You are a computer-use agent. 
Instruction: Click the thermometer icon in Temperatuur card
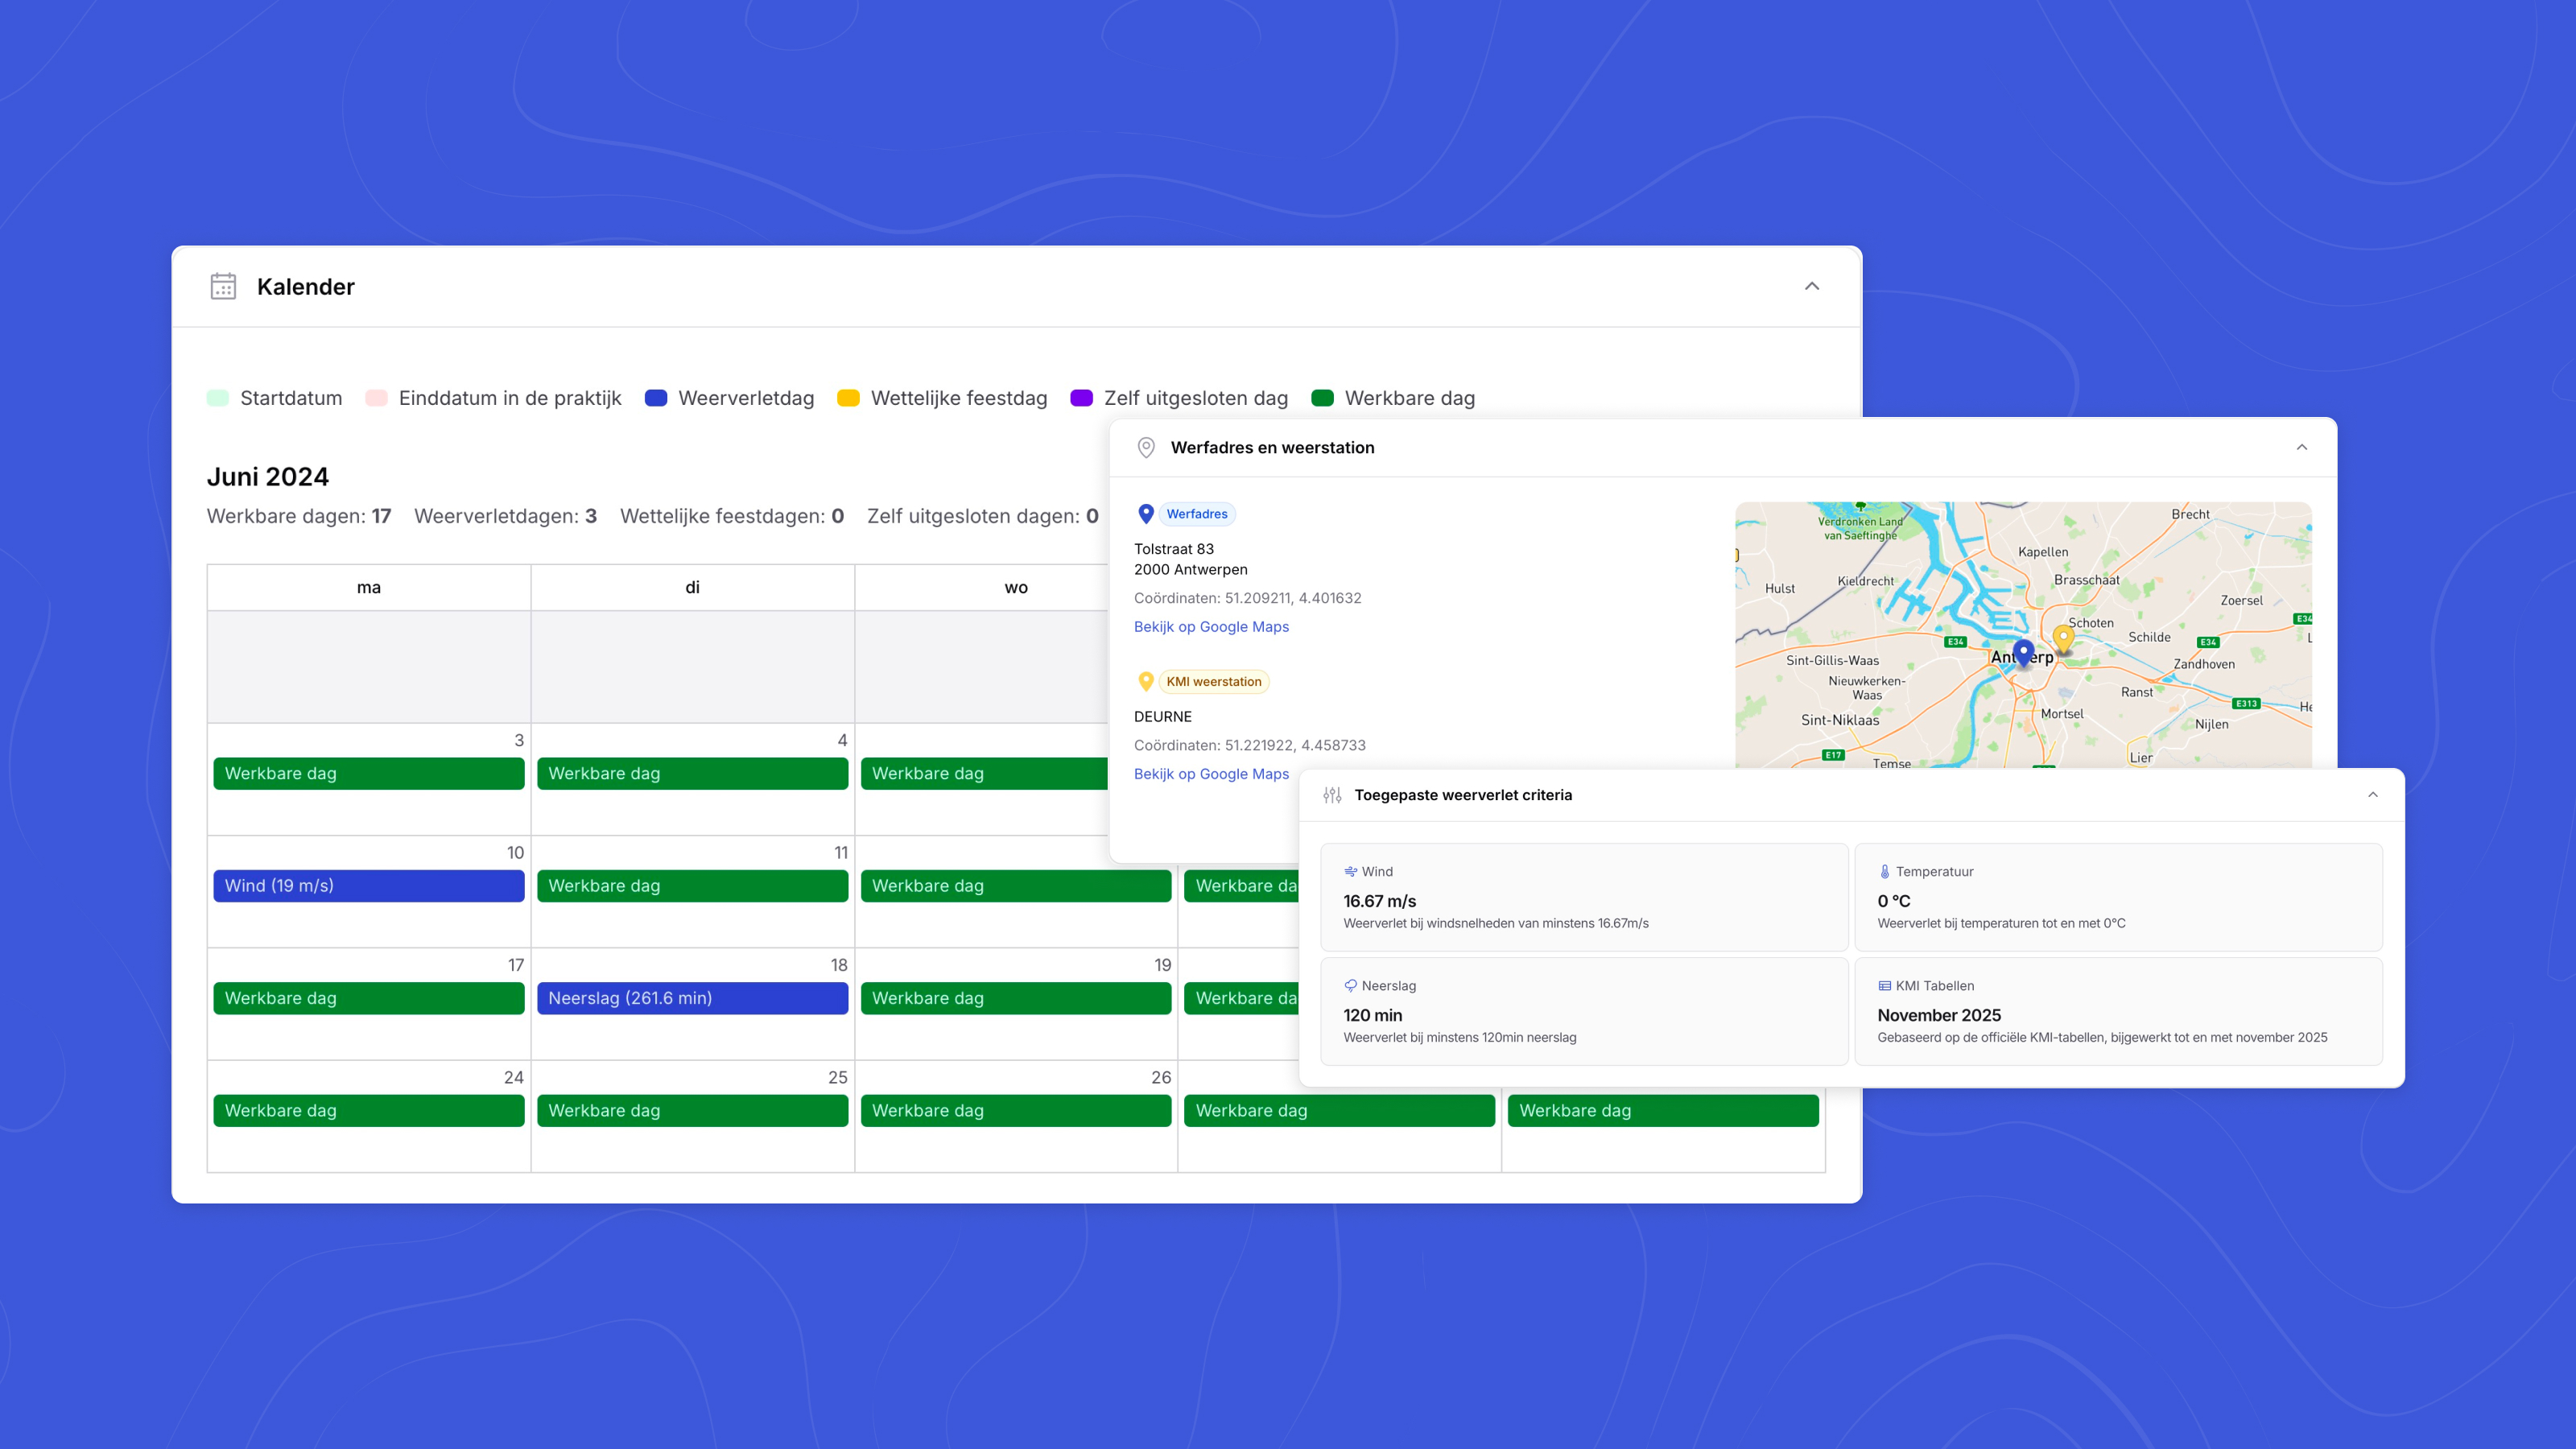(1884, 872)
